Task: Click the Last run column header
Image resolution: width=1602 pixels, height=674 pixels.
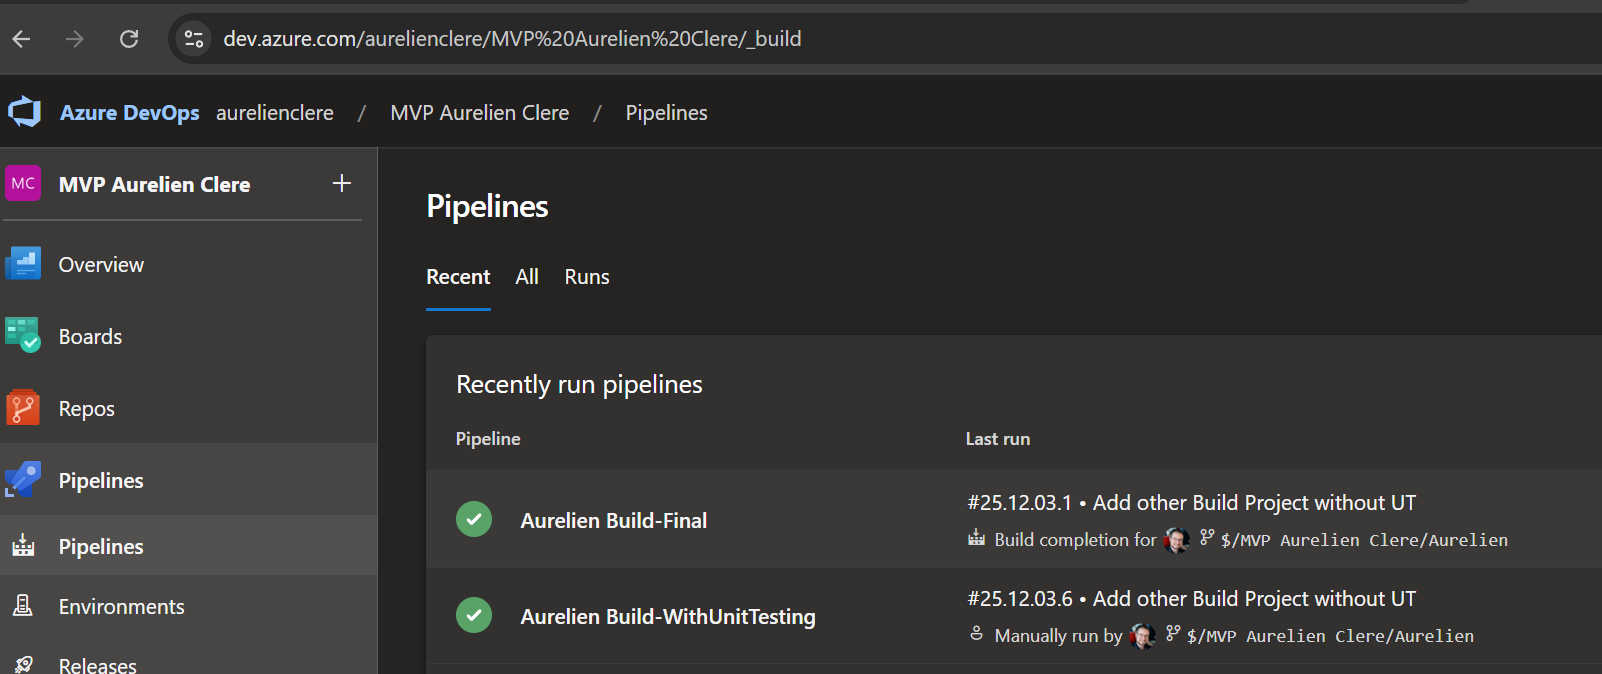Action: [998, 439]
